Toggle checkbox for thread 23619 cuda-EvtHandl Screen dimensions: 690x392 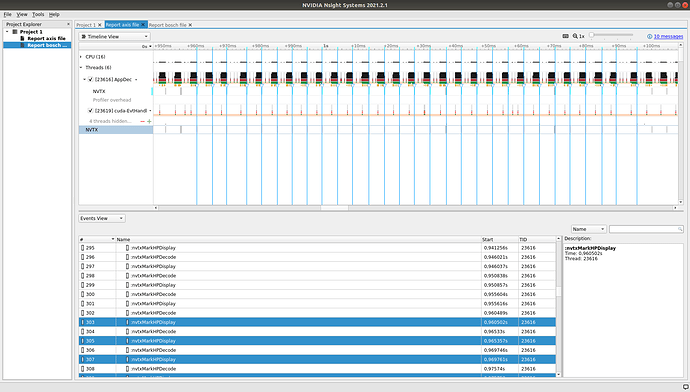click(90, 111)
